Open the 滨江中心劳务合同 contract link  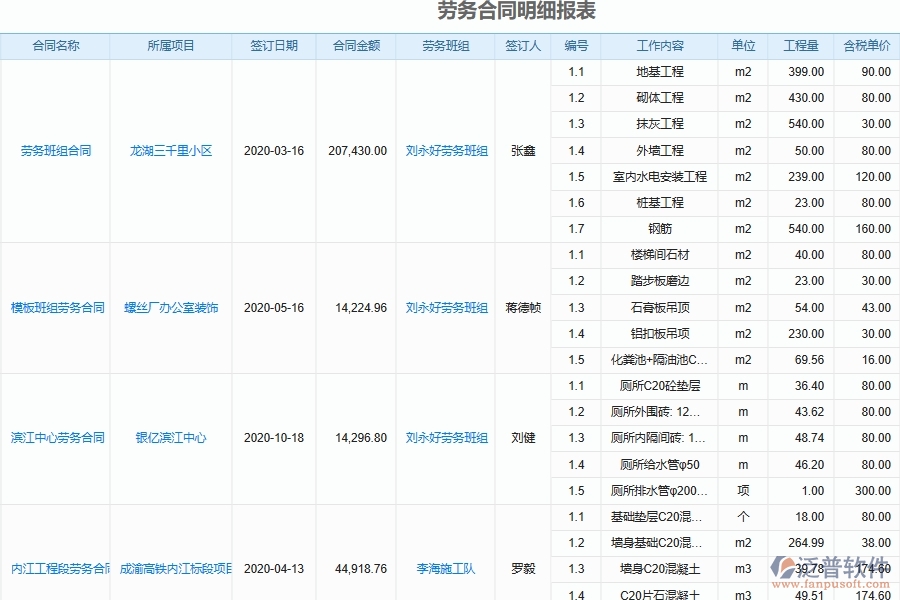[x=55, y=437]
